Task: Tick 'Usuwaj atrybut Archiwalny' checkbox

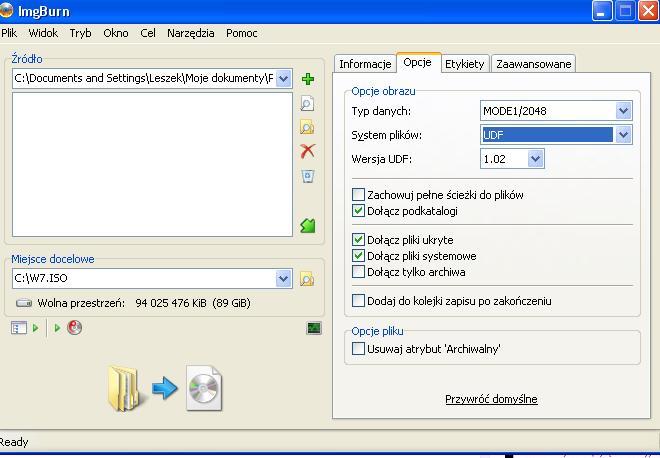Action: [x=359, y=349]
